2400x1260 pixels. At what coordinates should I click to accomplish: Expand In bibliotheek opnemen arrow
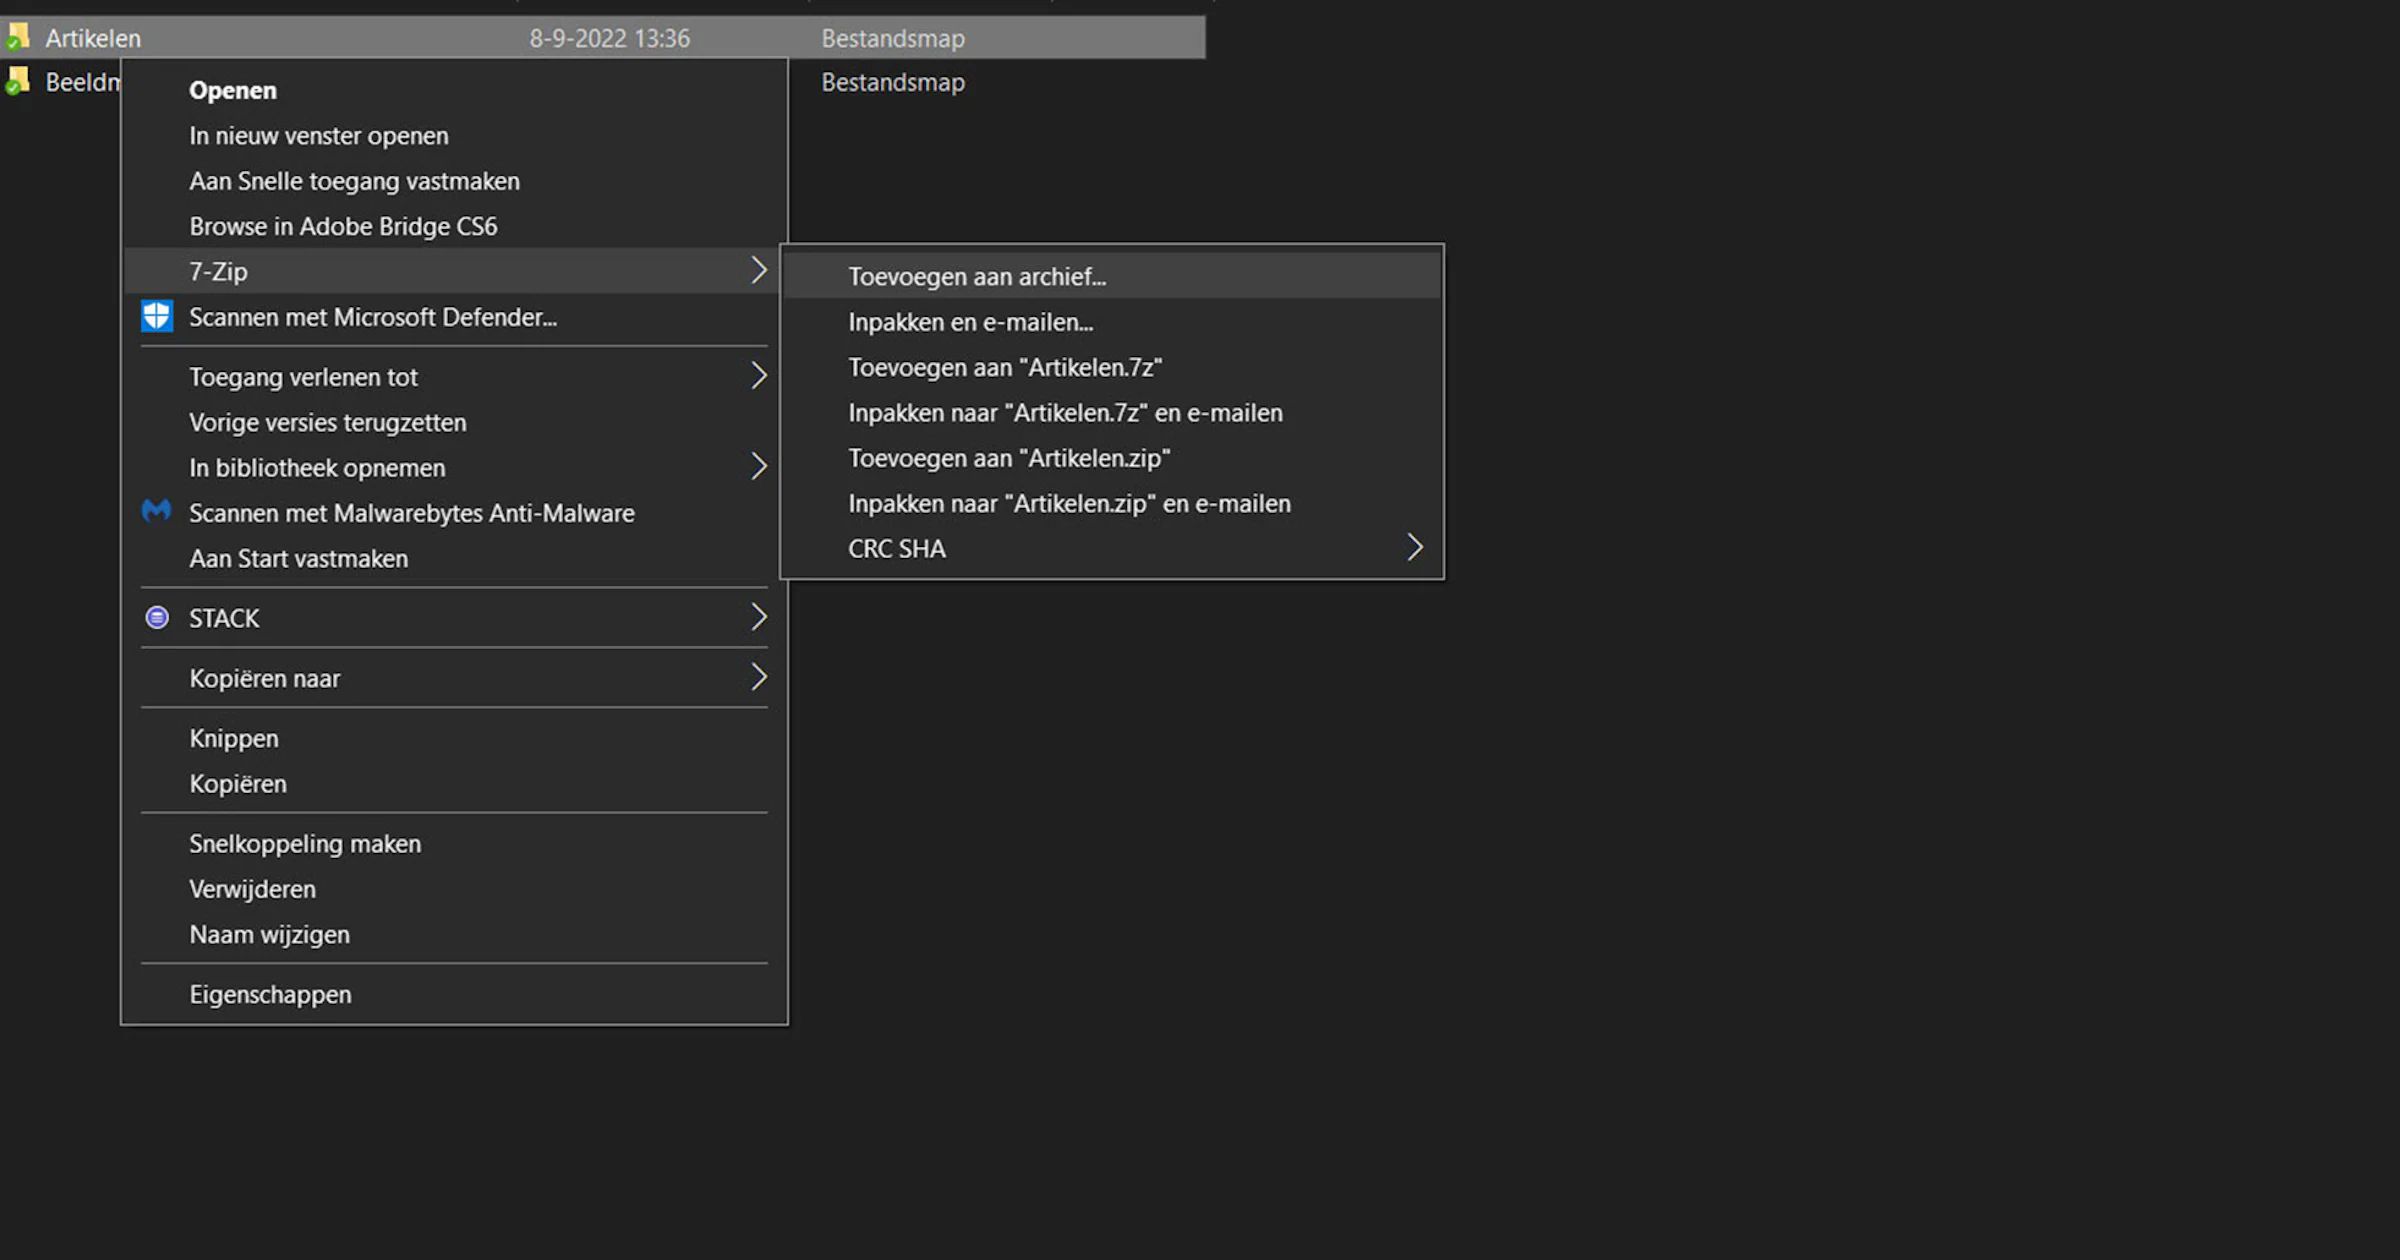click(x=759, y=467)
